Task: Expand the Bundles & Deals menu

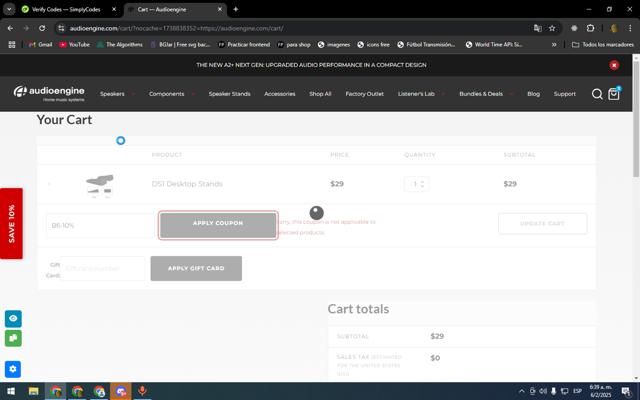Action: 486,94
